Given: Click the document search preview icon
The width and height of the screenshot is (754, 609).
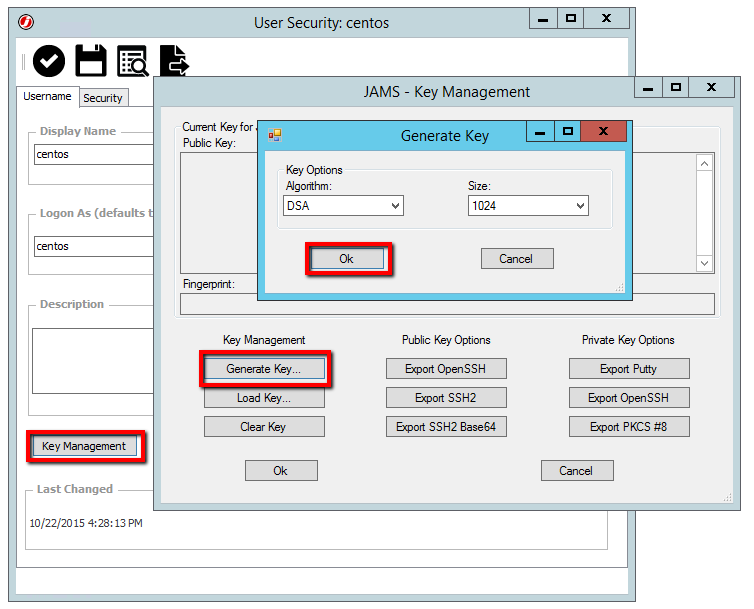Looking at the screenshot, I should (x=133, y=61).
